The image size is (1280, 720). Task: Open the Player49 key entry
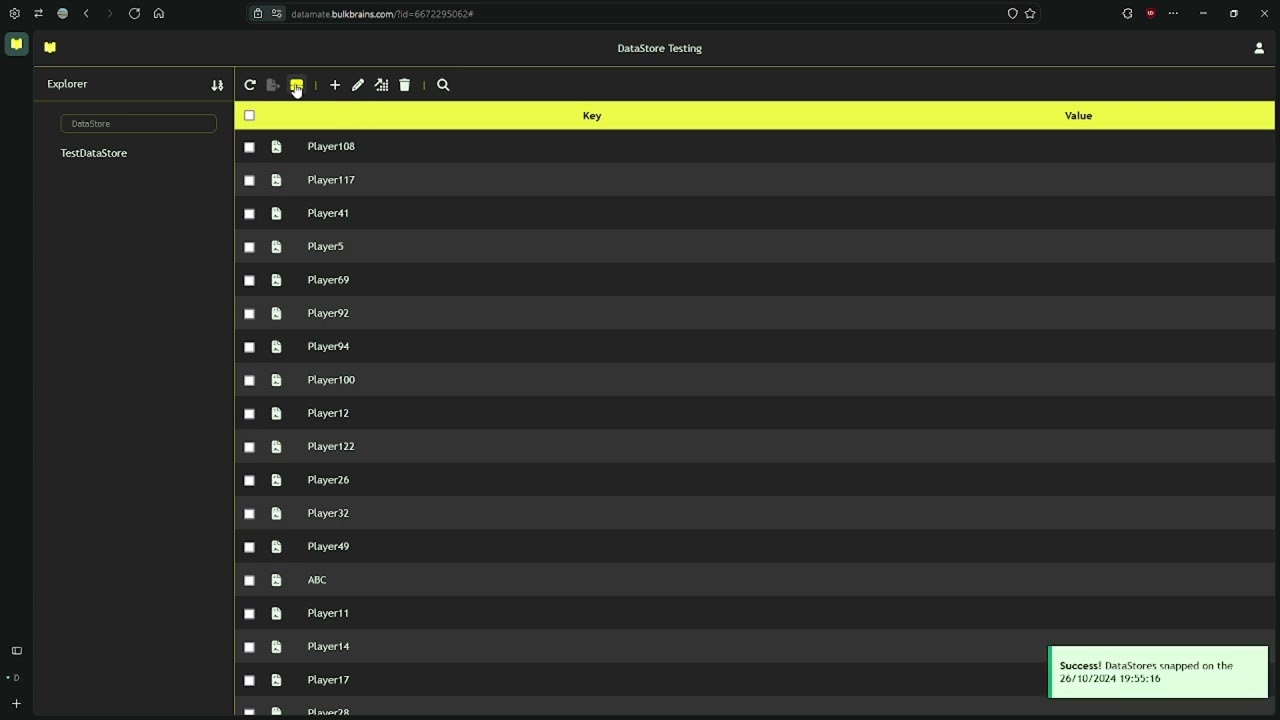328,547
